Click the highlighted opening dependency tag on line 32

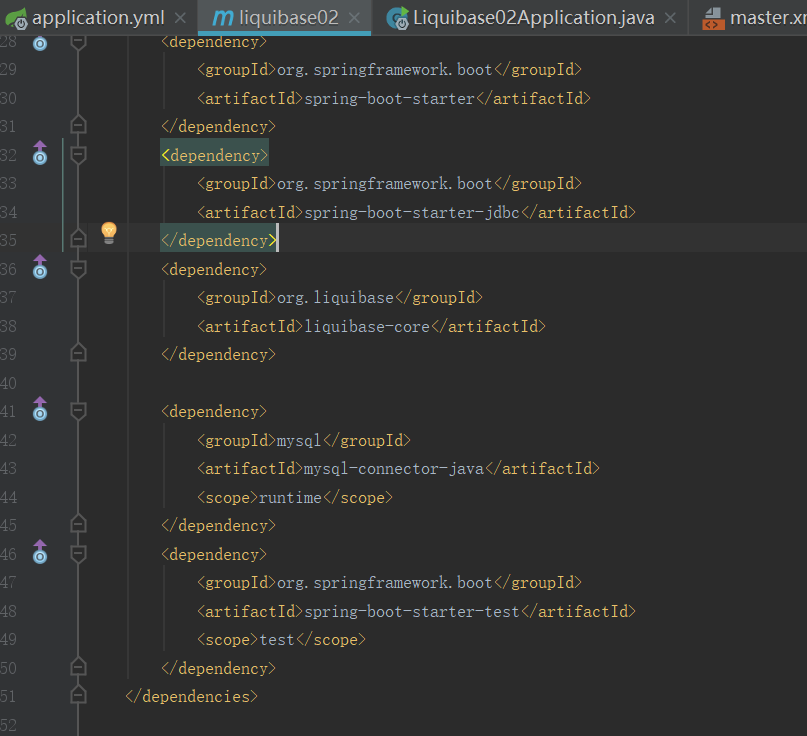[214, 155]
